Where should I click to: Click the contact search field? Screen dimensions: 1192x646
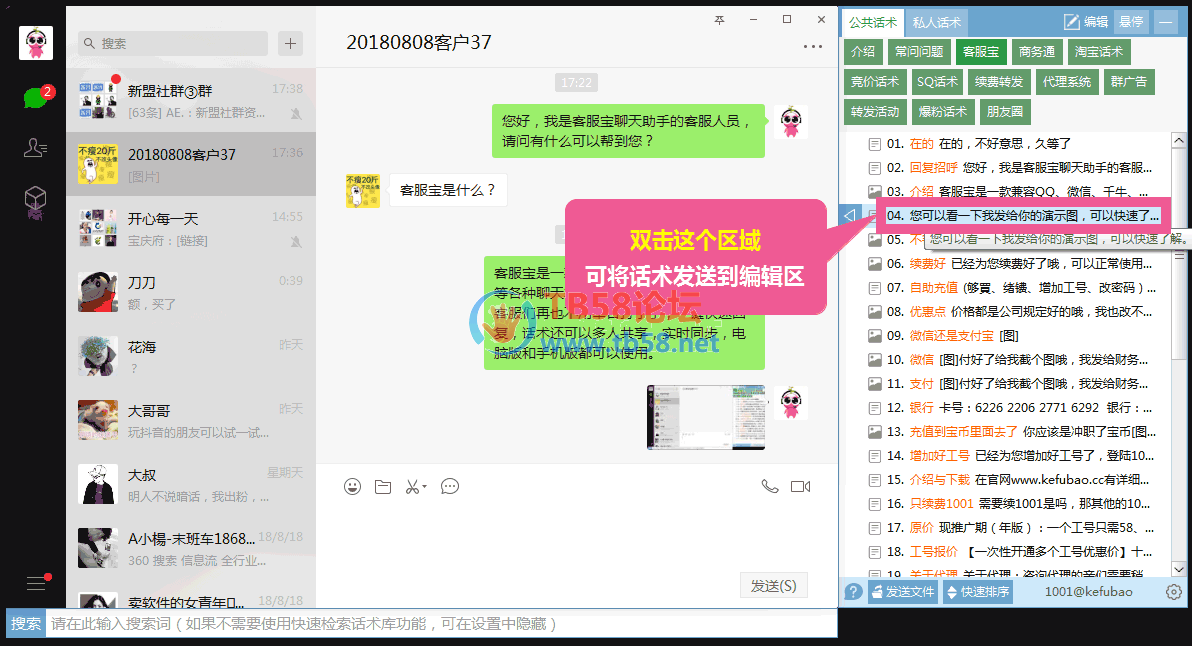click(173, 43)
